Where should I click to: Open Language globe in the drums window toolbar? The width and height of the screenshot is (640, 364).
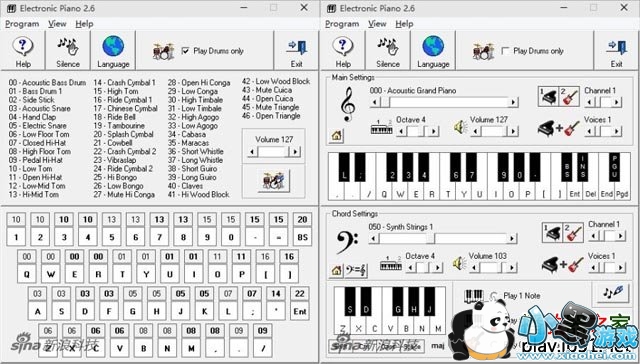113,46
